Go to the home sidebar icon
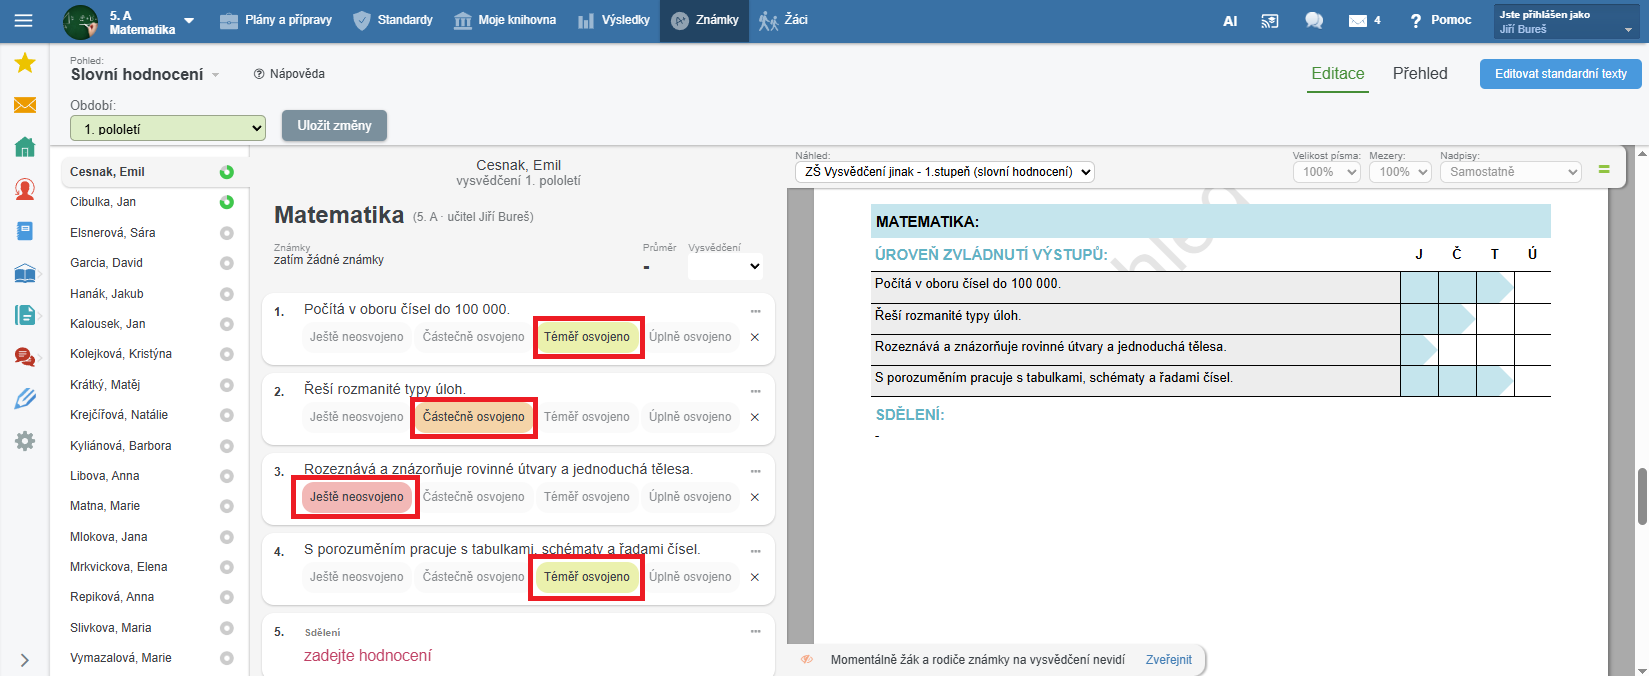Screen dimensions: 1649x676 (25, 147)
